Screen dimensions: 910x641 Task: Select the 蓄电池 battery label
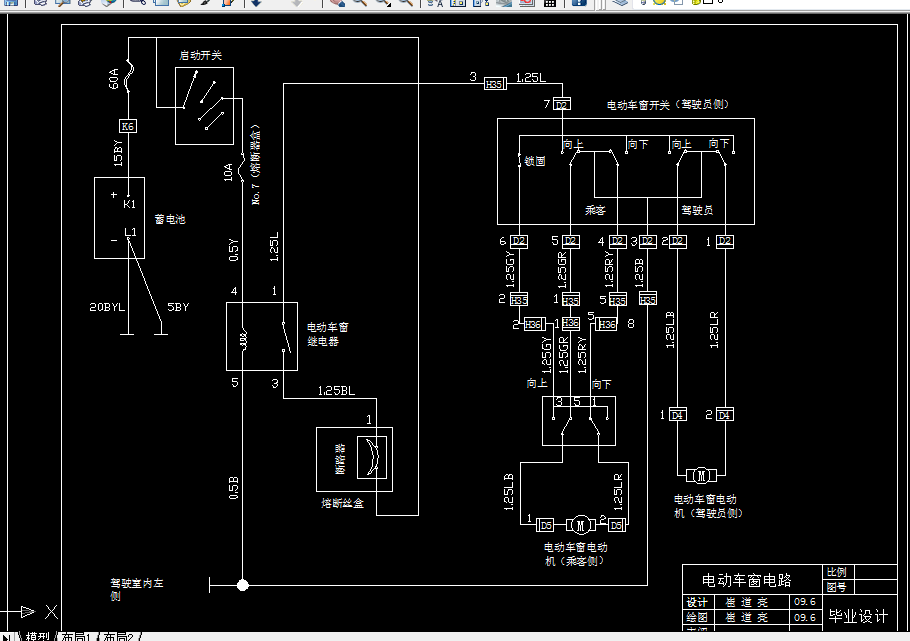tap(169, 219)
